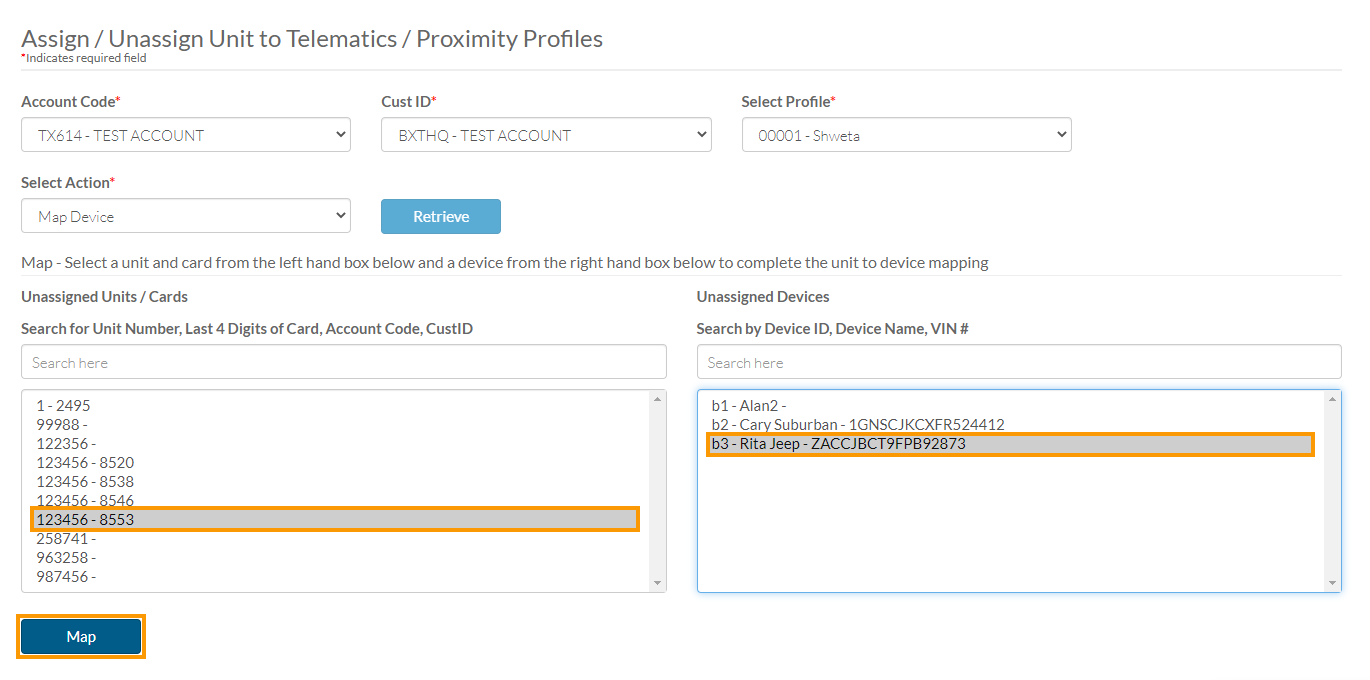Click the Map button
The image size is (1370, 680).
80,636
